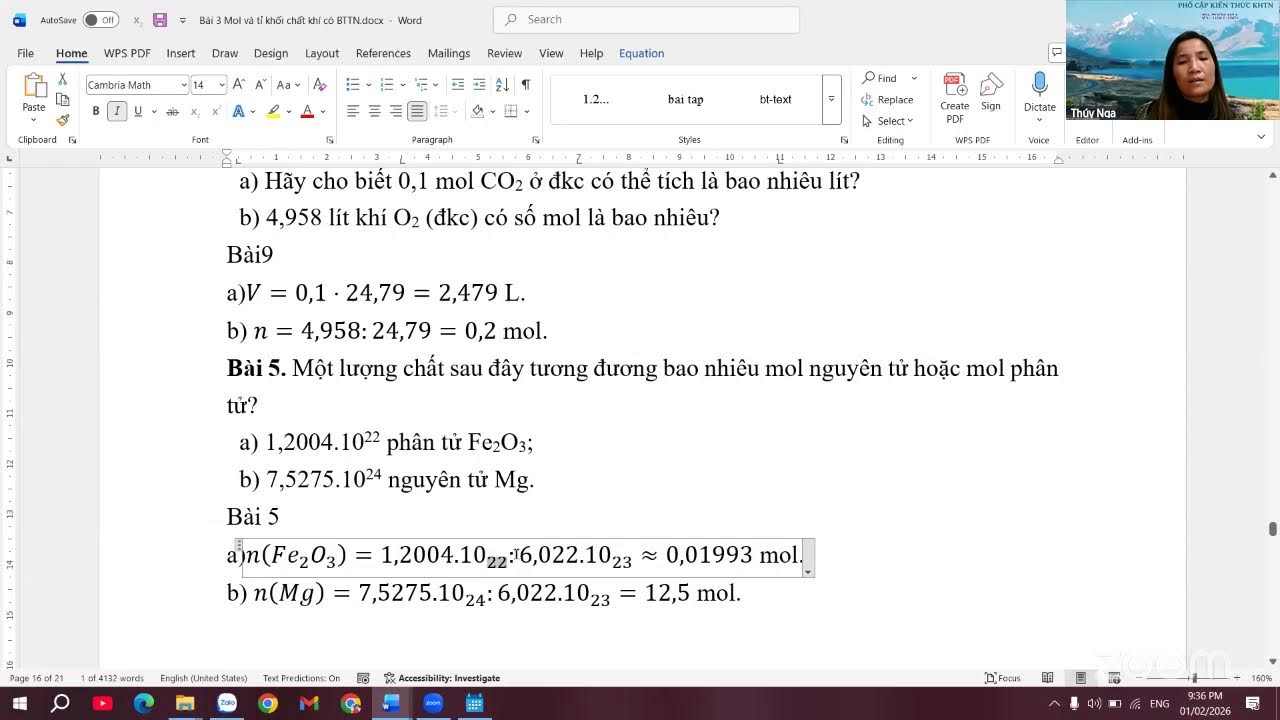Toggle Text Predictions setting
The width and height of the screenshot is (1280, 720).
point(301,678)
